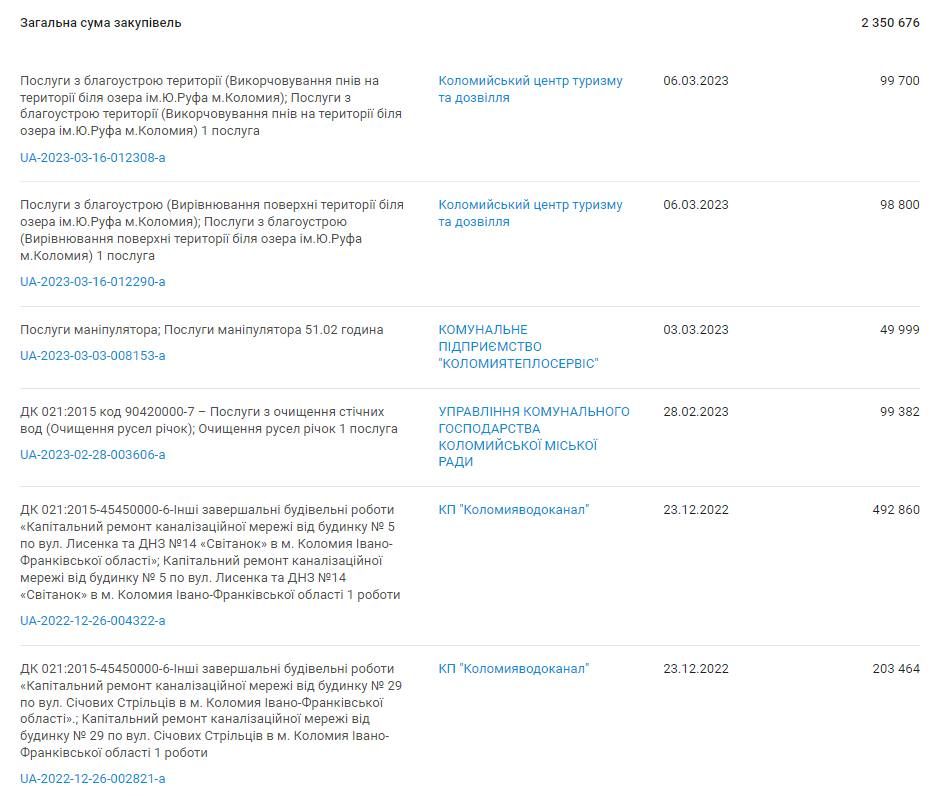
Task: Open КП "Коломияводоканал" link in 203 464 row
Action: pos(514,669)
